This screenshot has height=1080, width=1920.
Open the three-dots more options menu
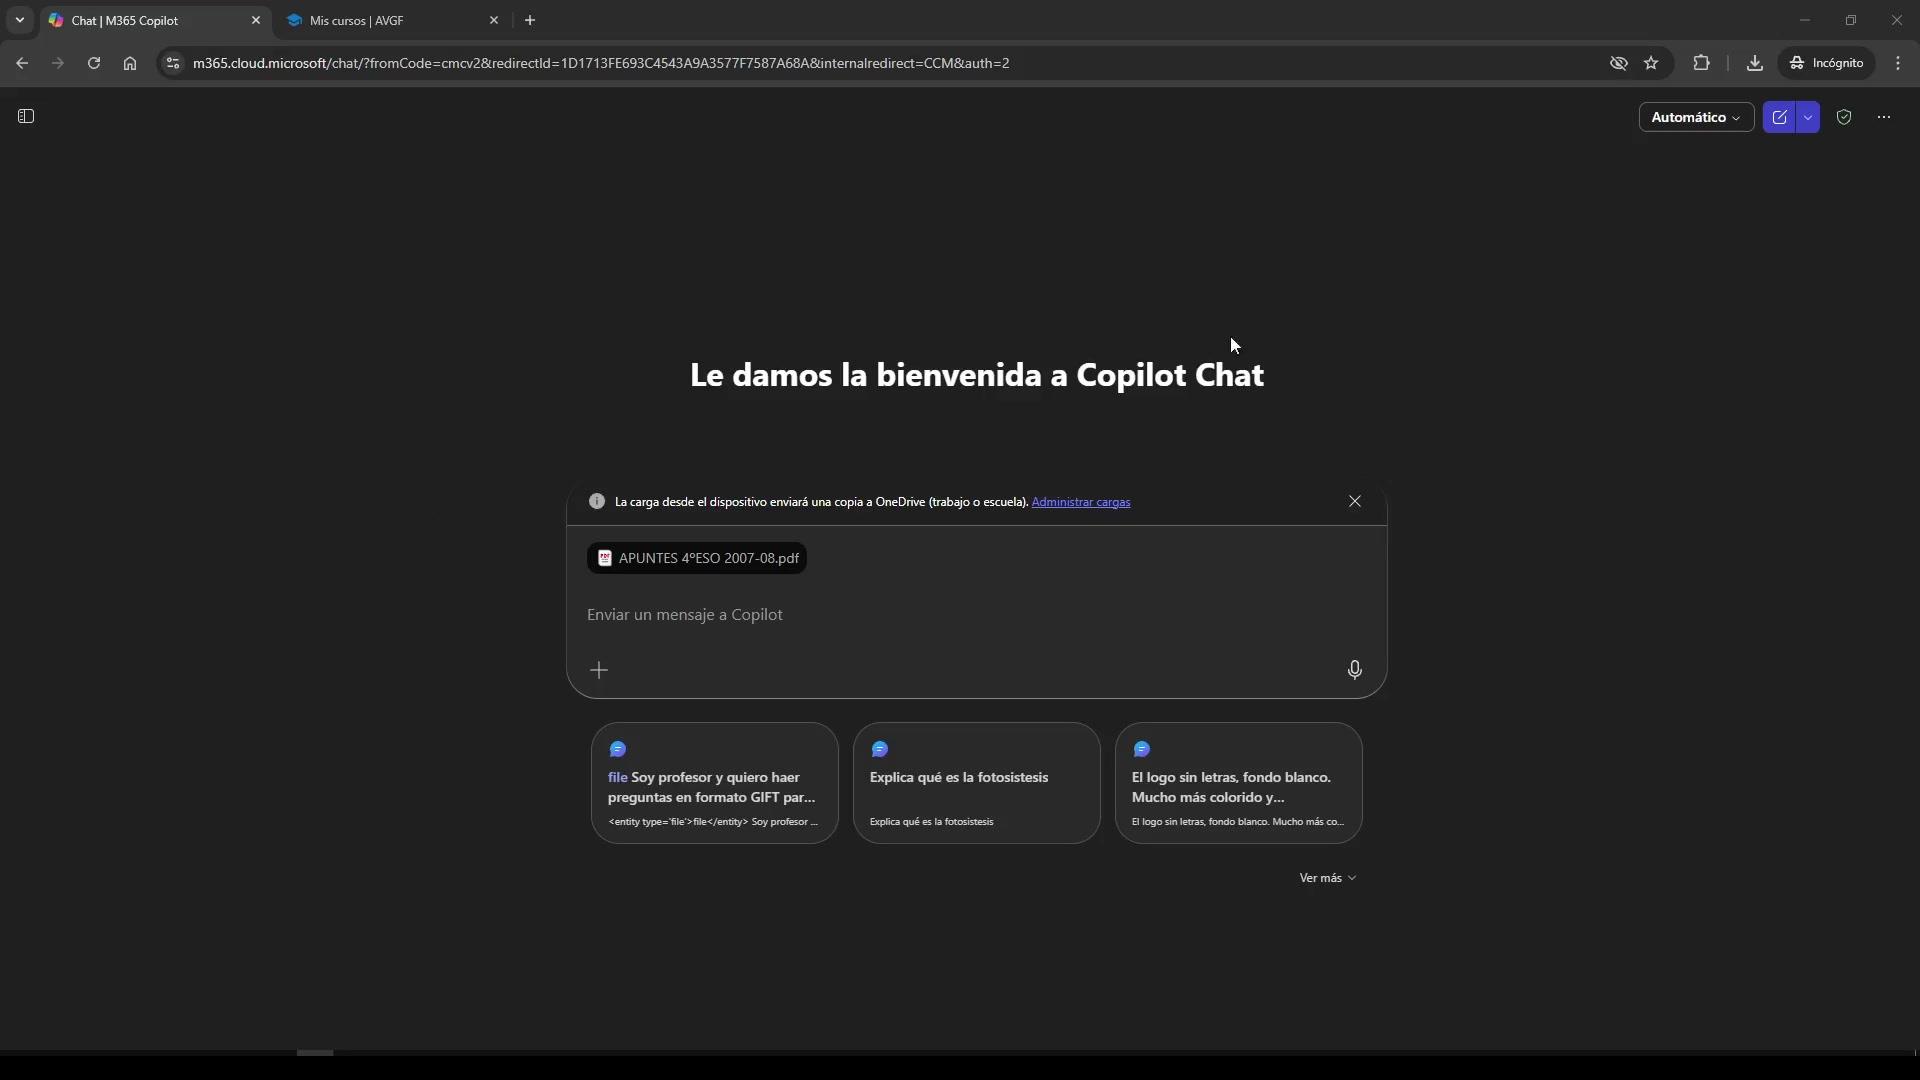click(x=1884, y=117)
